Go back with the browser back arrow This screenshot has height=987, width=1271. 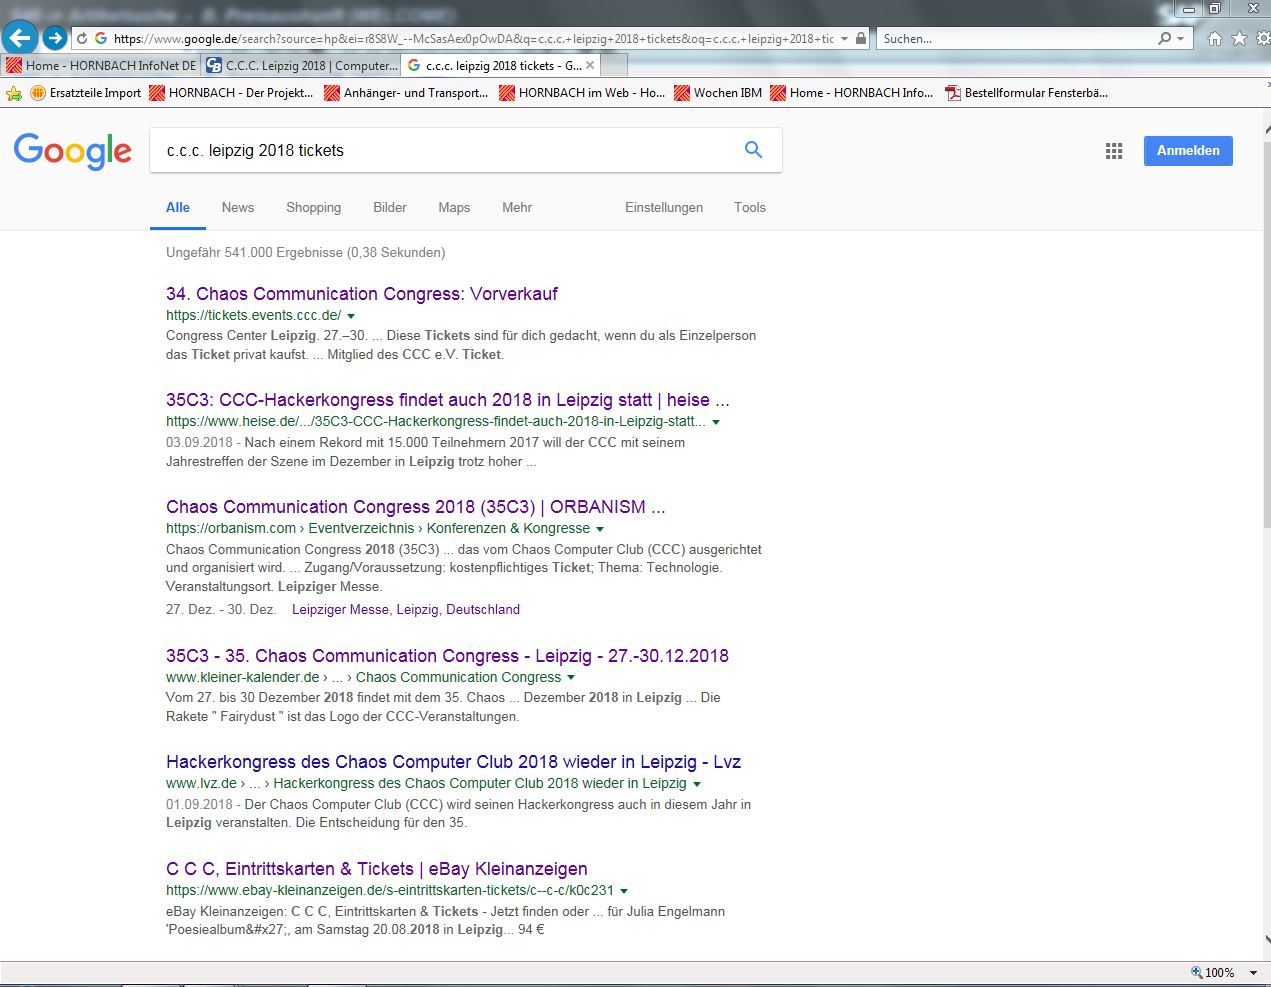pos(20,38)
